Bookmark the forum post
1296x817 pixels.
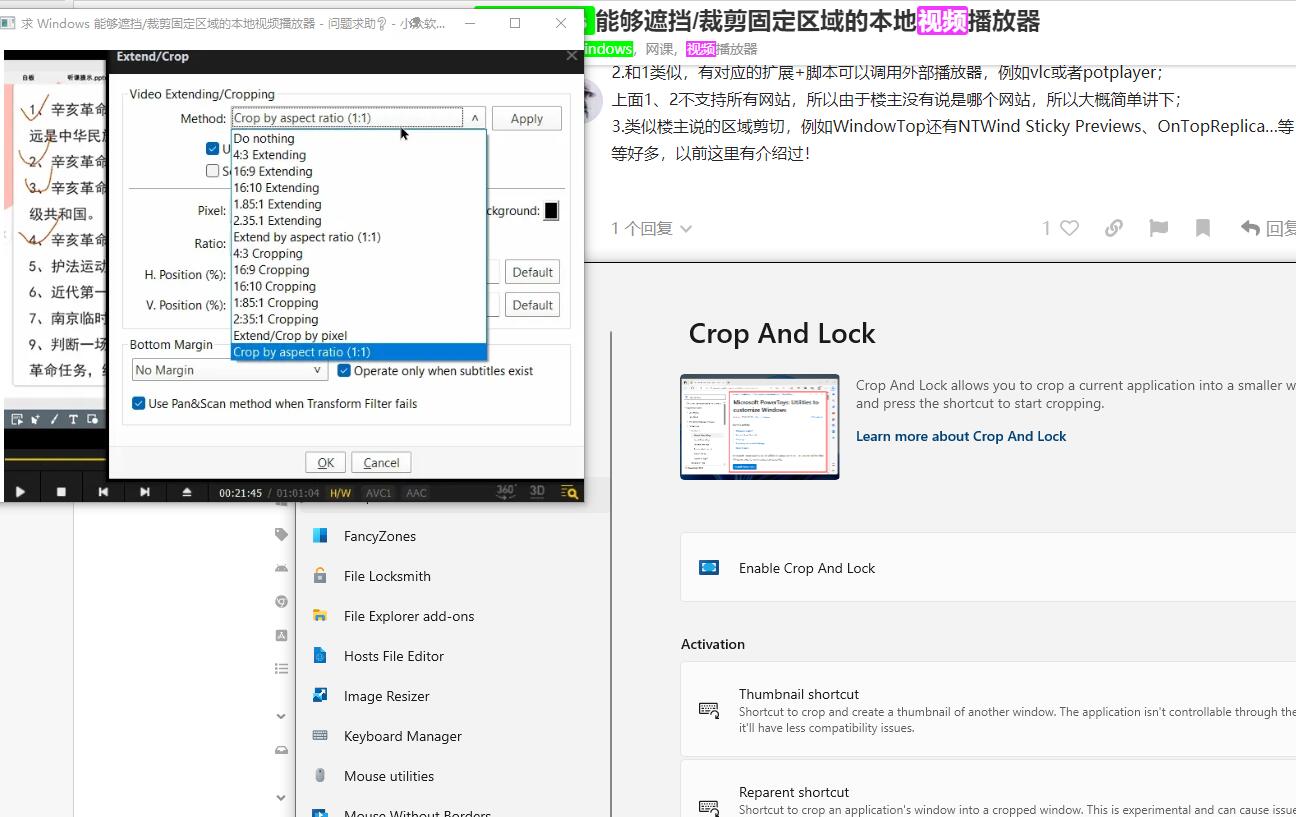[x=1203, y=228]
